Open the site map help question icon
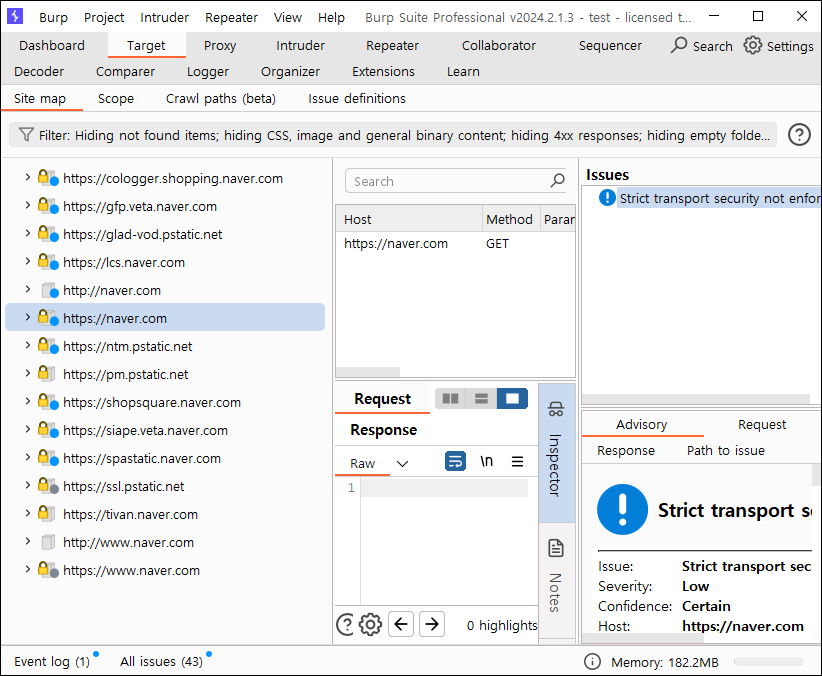 coord(799,135)
